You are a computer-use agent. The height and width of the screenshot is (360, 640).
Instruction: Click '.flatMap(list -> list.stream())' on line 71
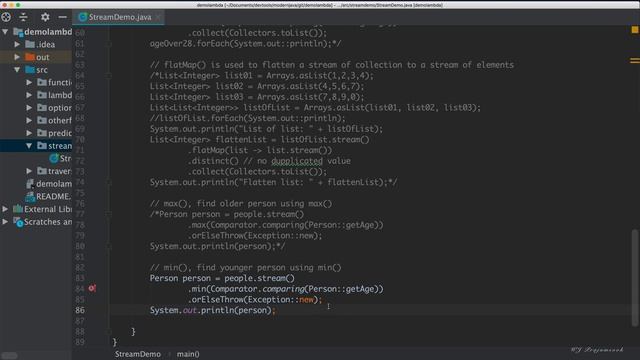click(260, 150)
